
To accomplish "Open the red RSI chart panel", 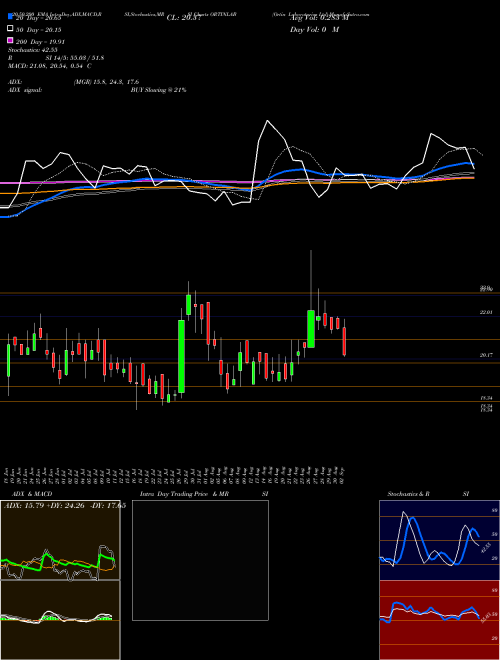I will pyautogui.click(x=439, y=620).
